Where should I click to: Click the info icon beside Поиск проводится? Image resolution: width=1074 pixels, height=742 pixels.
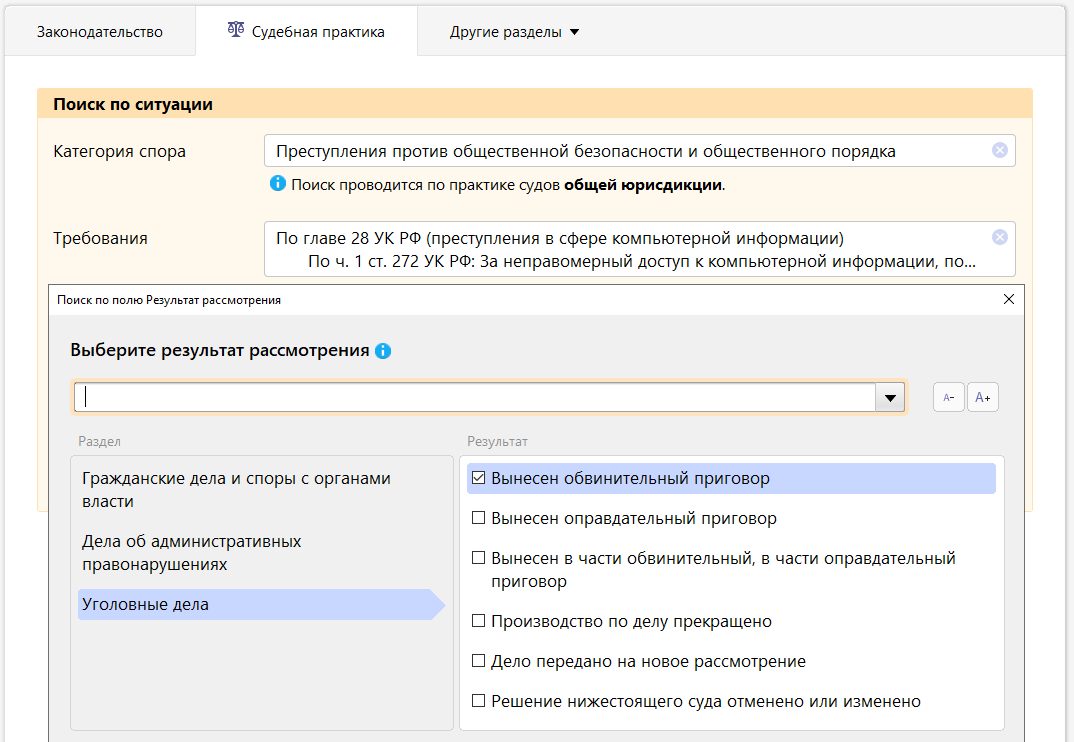point(278,184)
